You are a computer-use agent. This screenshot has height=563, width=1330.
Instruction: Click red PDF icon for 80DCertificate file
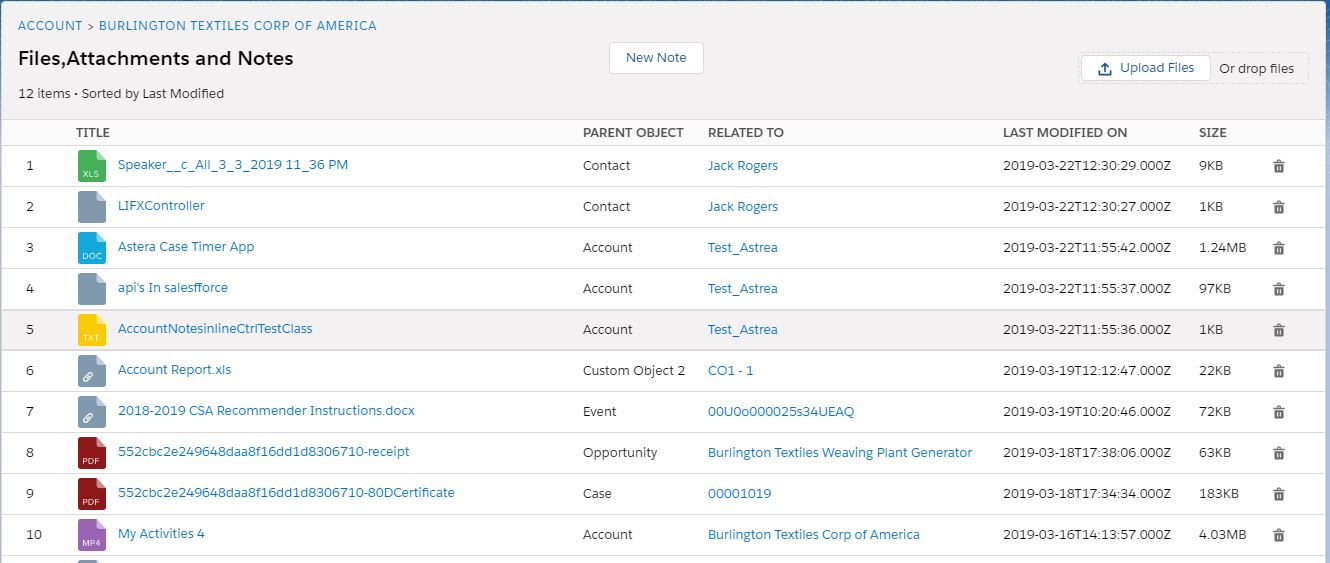91,494
